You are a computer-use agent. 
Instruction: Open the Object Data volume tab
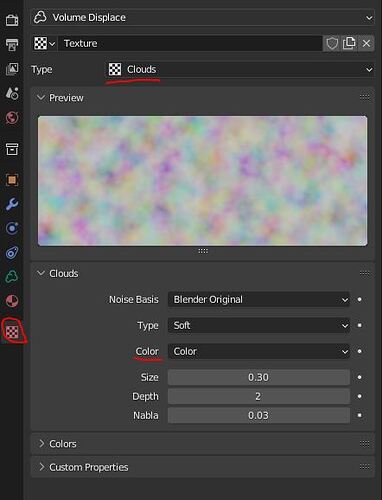pyautogui.click(x=12, y=277)
